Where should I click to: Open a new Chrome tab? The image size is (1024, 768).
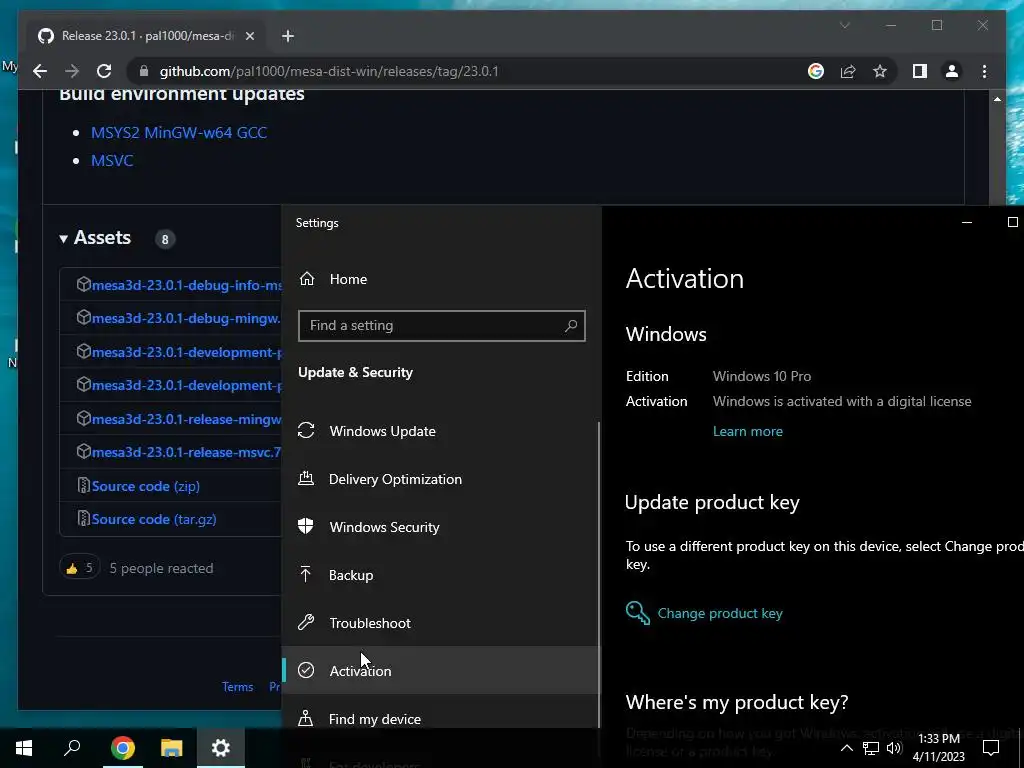288,36
